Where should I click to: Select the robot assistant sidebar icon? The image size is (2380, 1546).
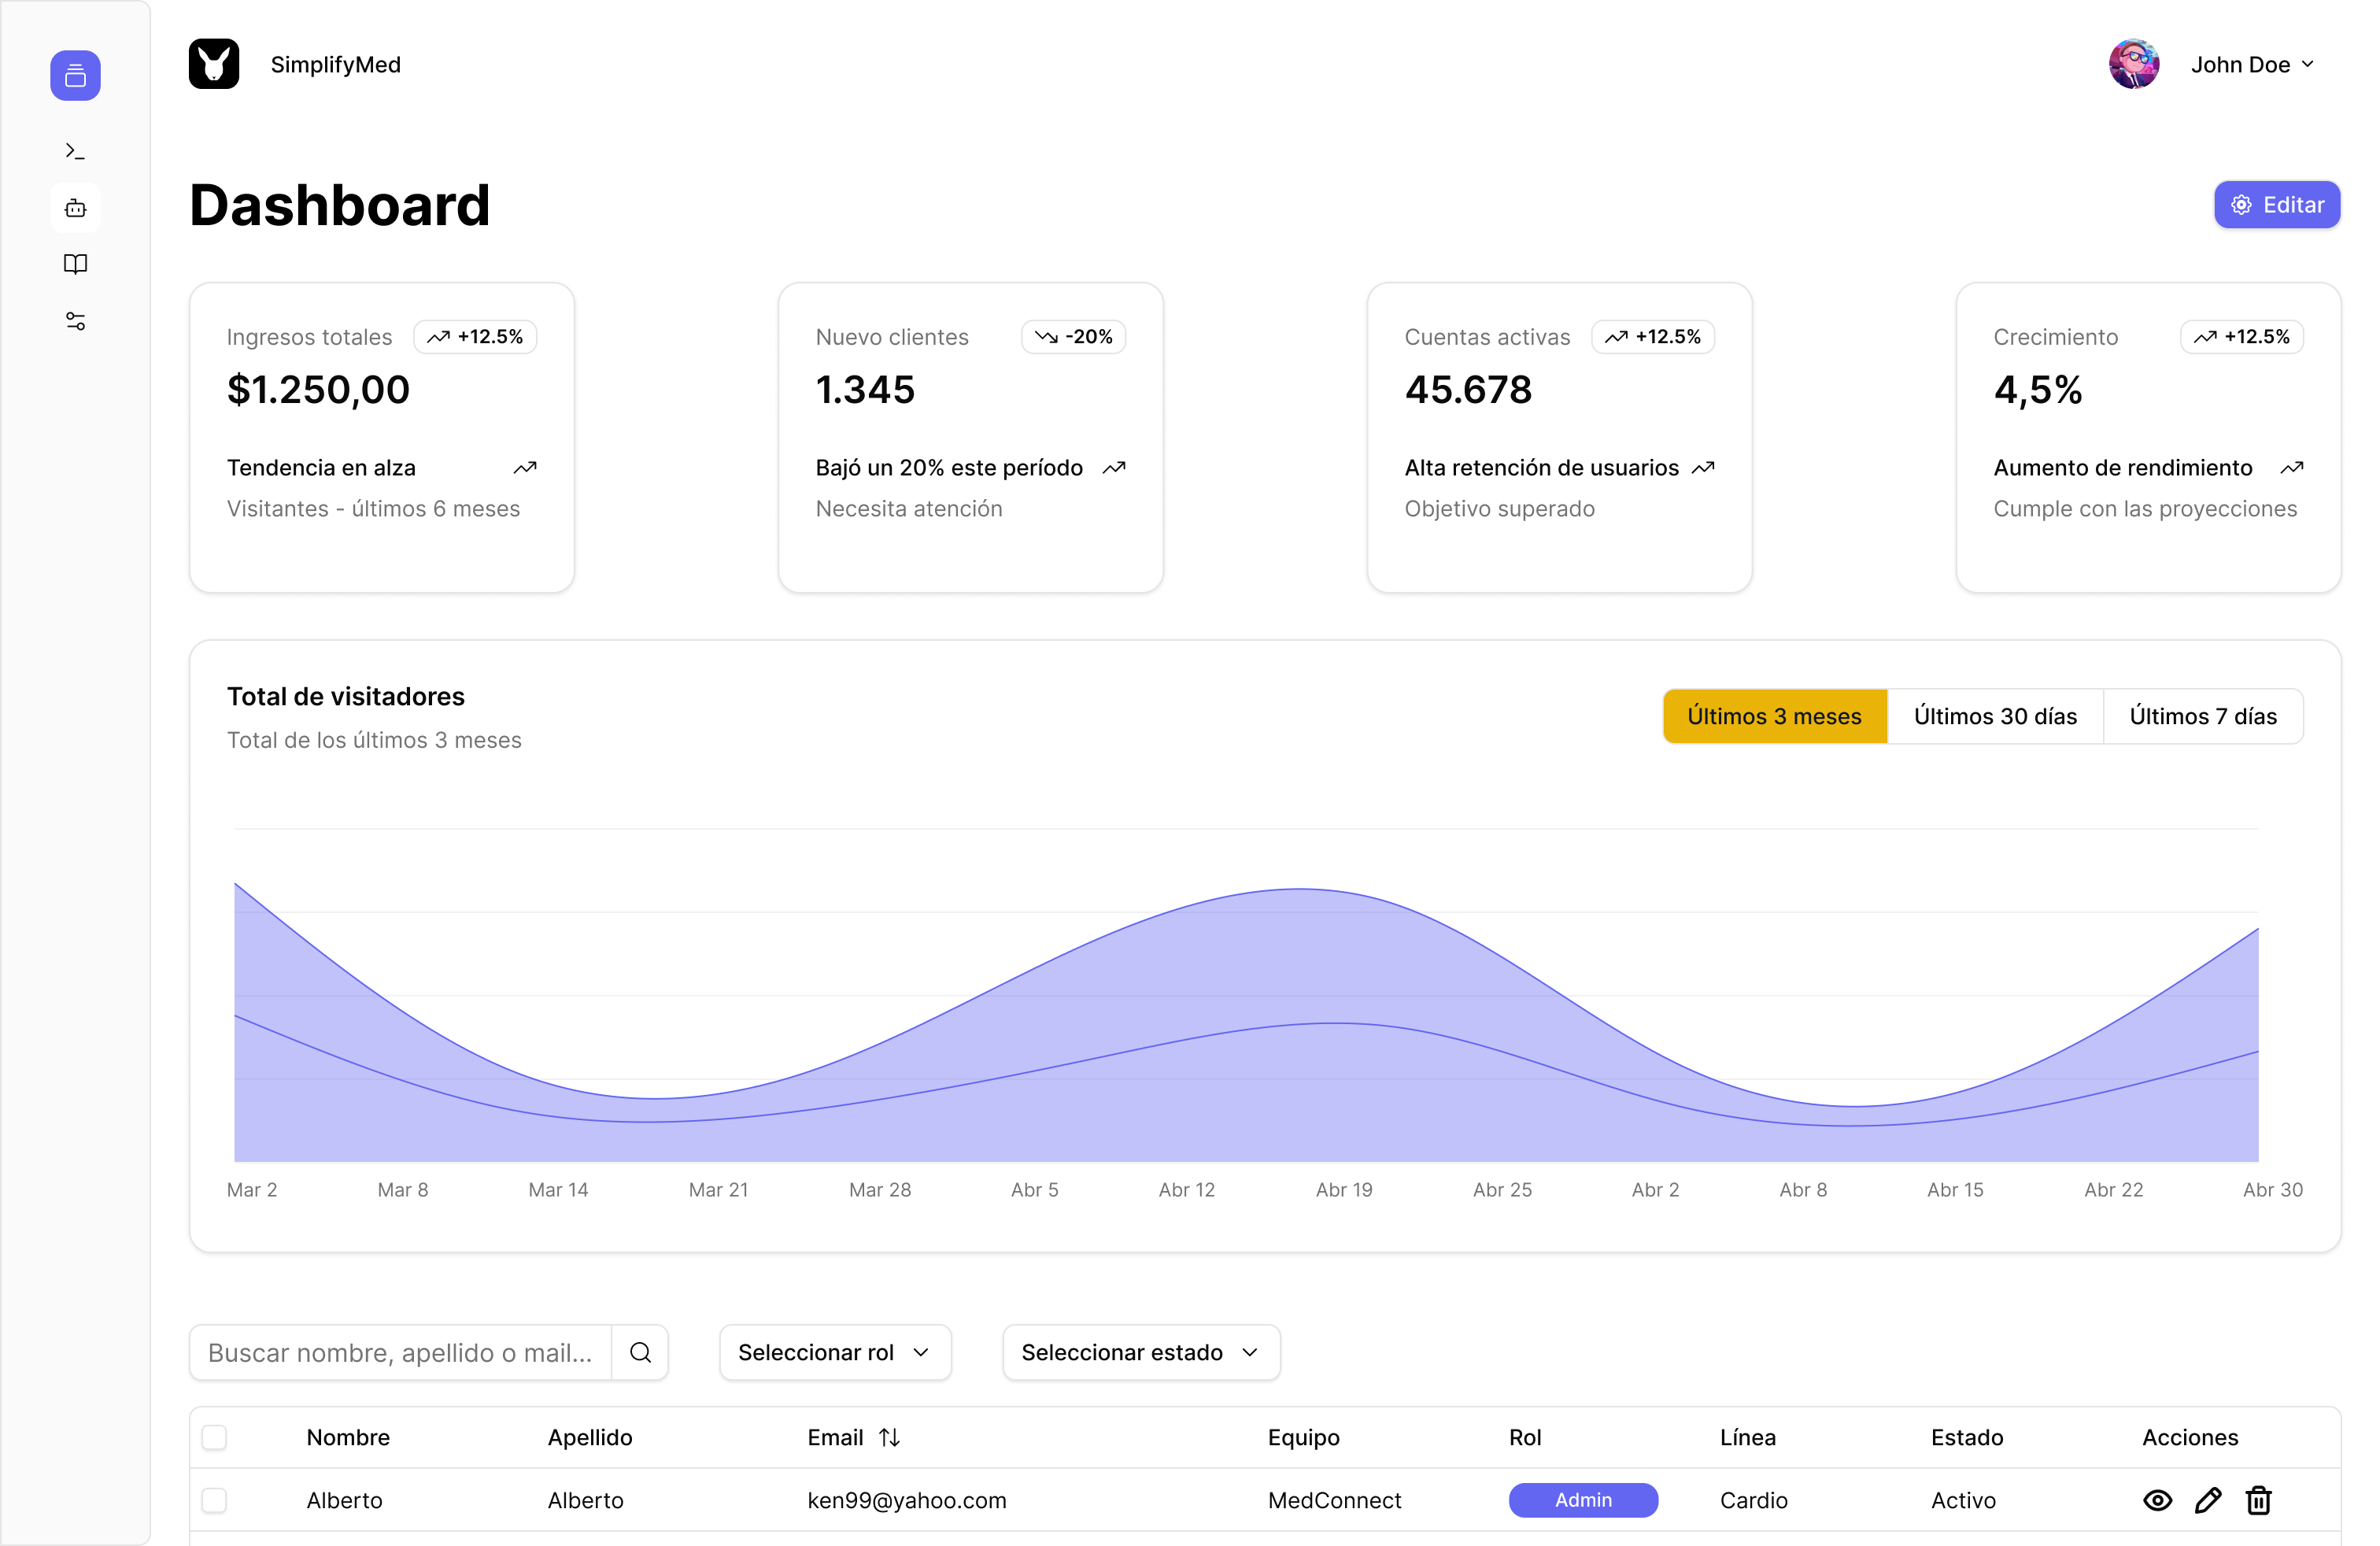[x=75, y=207]
